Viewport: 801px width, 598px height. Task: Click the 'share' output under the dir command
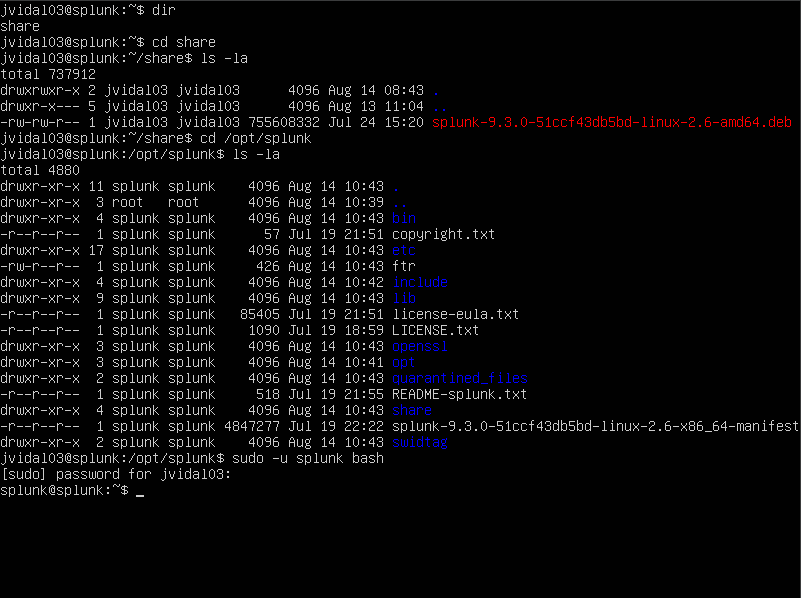point(20,27)
